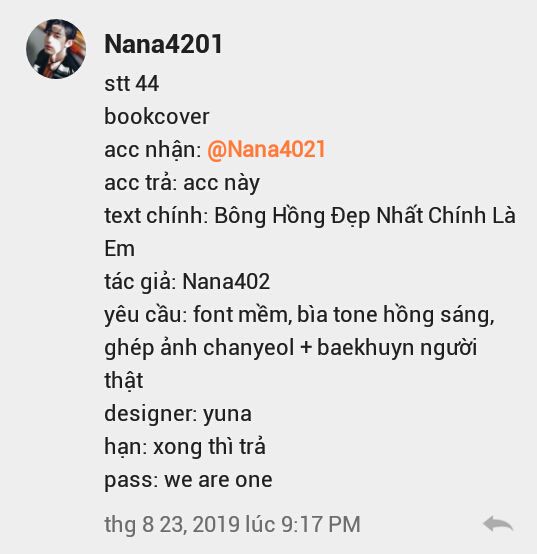Select the "designer: yuna" line
The width and height of the screenshot is (537, 554).
[178, 414]
